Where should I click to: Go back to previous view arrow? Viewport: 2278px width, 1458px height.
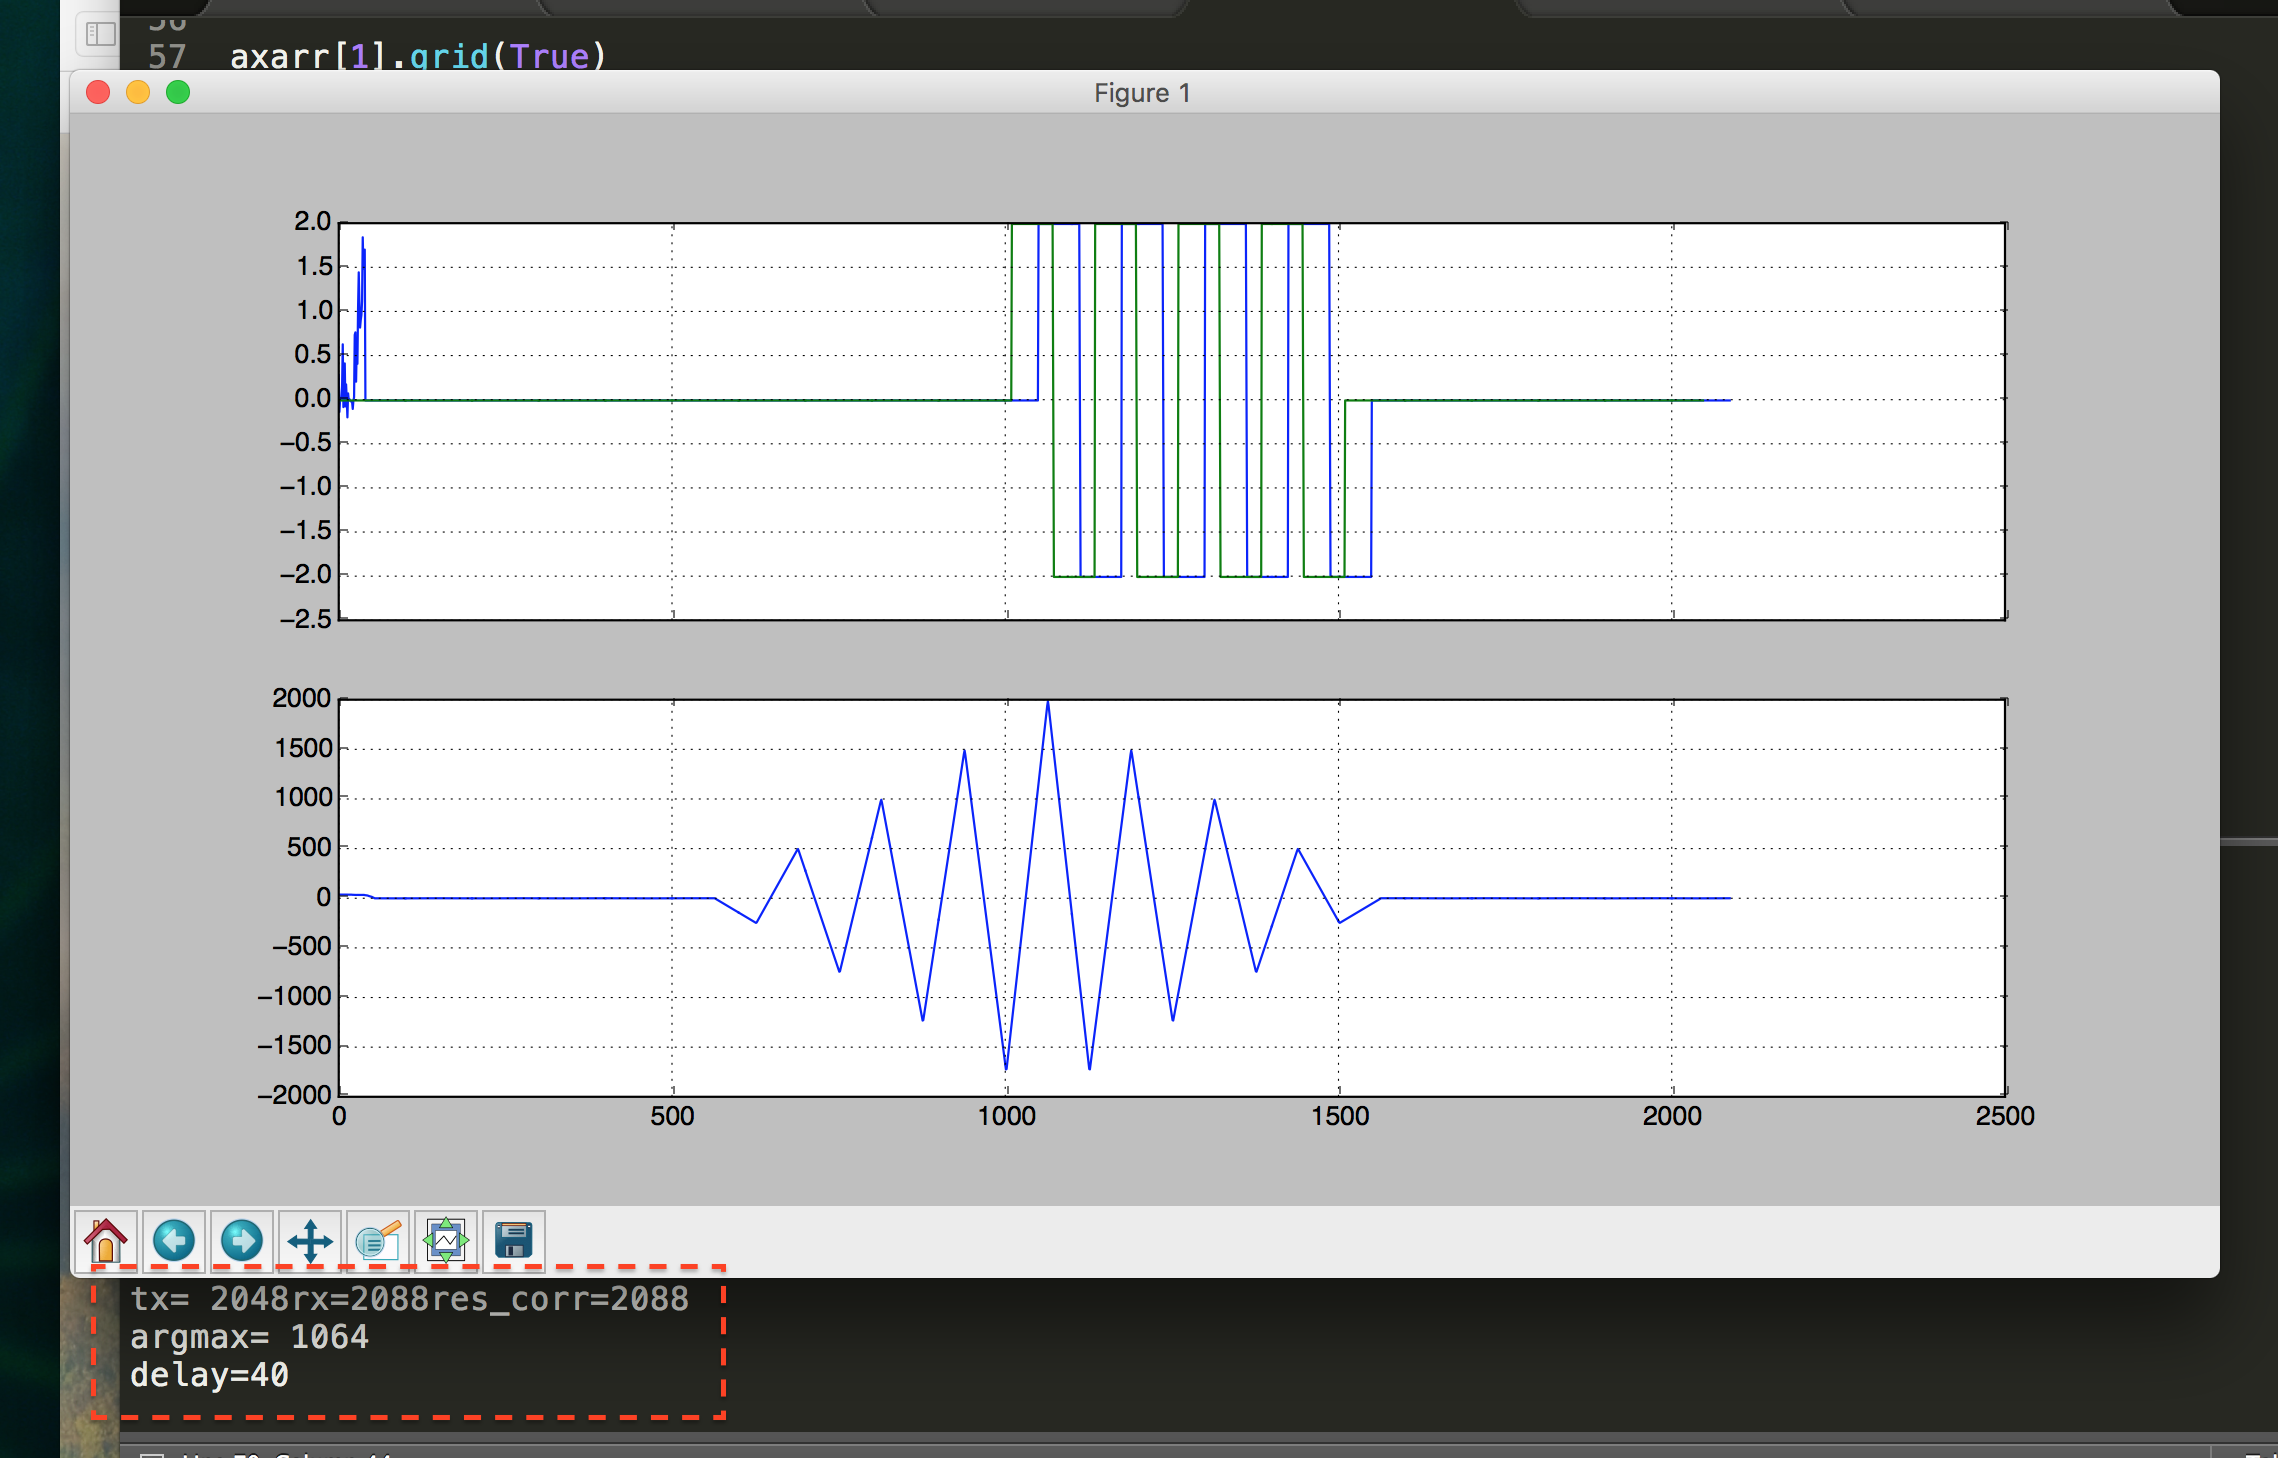coord(174,1241)
